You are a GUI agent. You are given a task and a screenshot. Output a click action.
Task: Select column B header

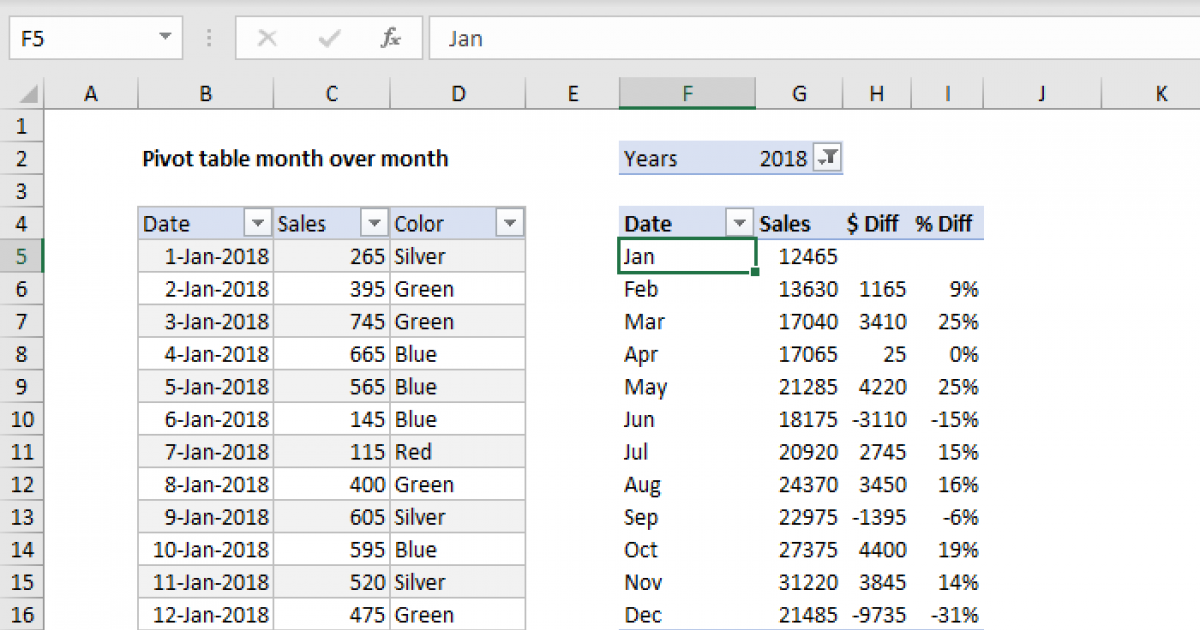[x=205, y=94]
